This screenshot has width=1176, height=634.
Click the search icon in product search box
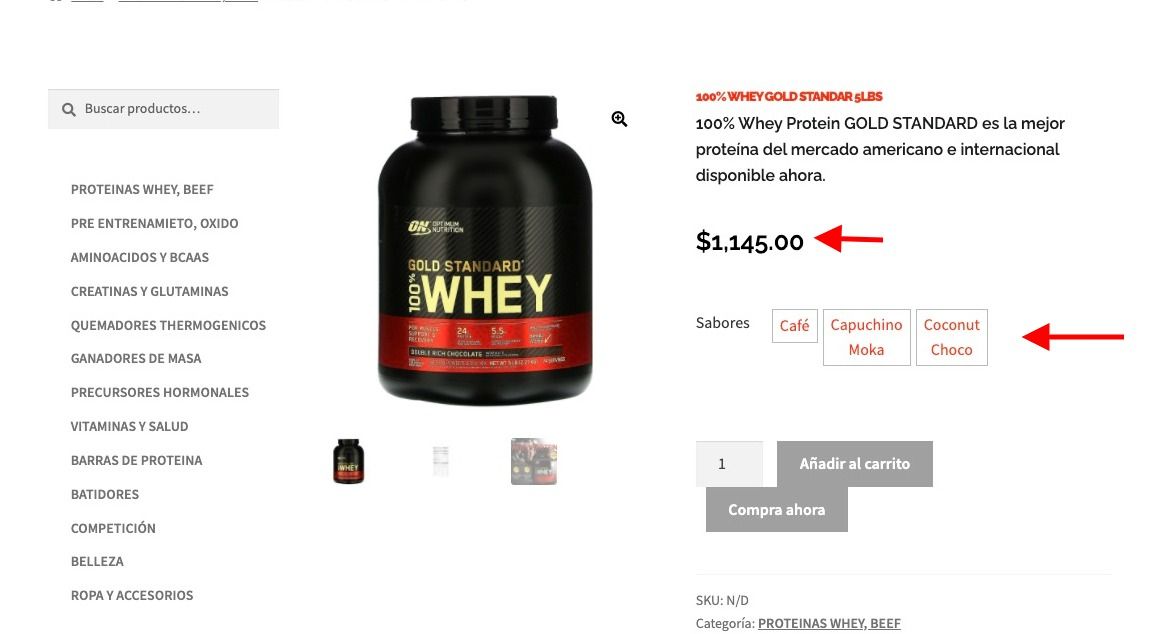tap(68, 110)
